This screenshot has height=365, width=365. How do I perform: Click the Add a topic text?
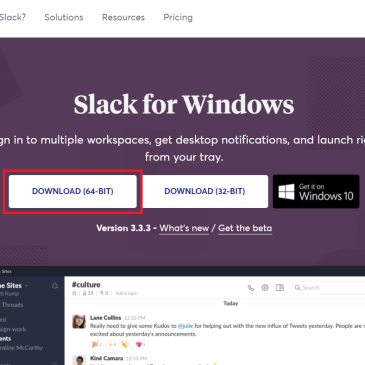(126, 293)
